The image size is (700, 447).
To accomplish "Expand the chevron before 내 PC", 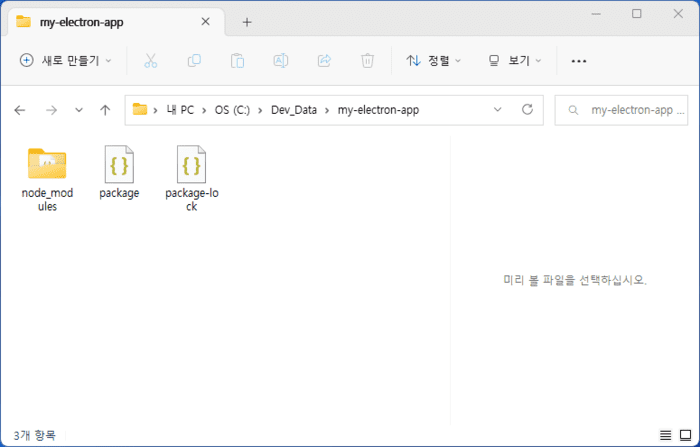I will pyautogui.click(x=155, y=110).
